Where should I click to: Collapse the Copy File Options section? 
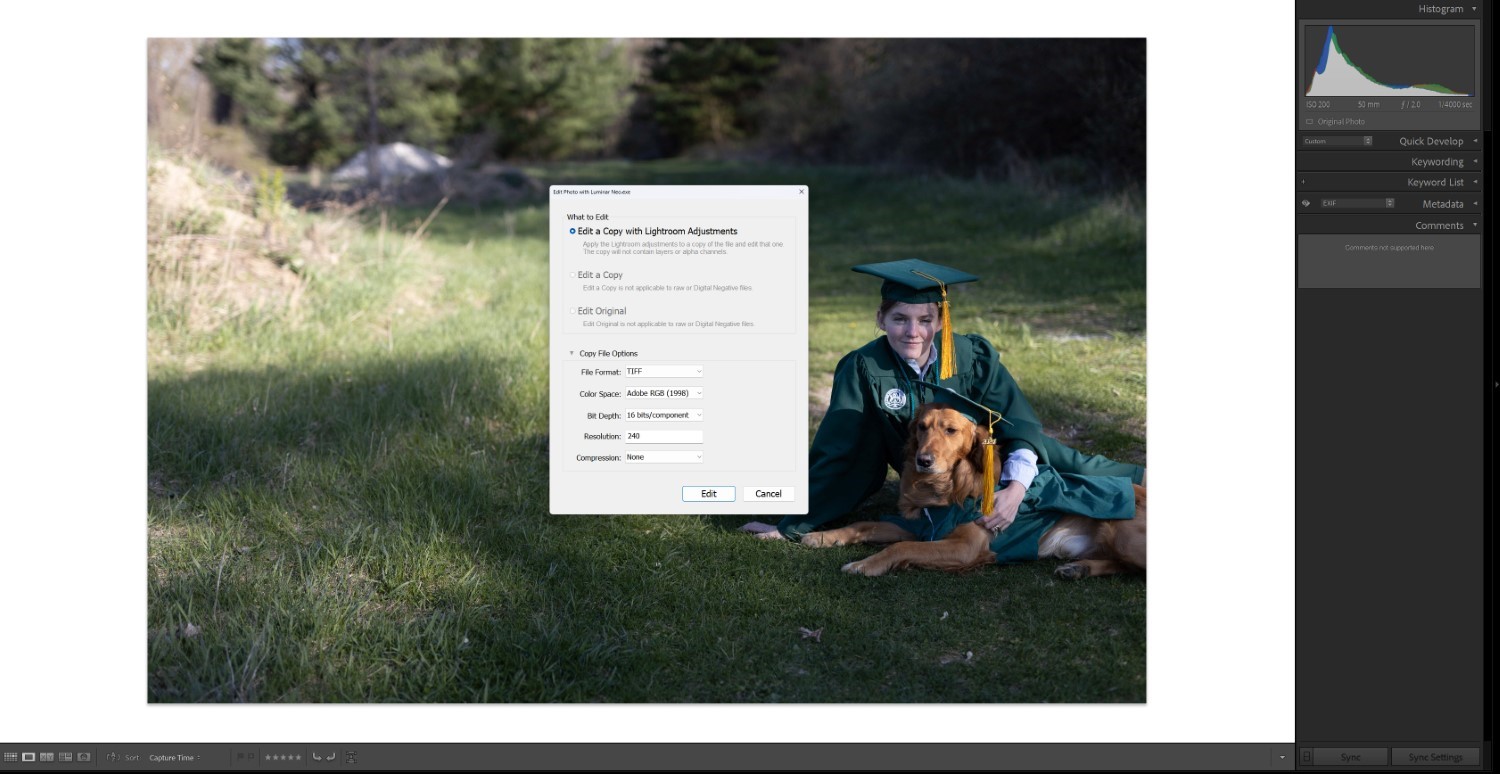570,353
